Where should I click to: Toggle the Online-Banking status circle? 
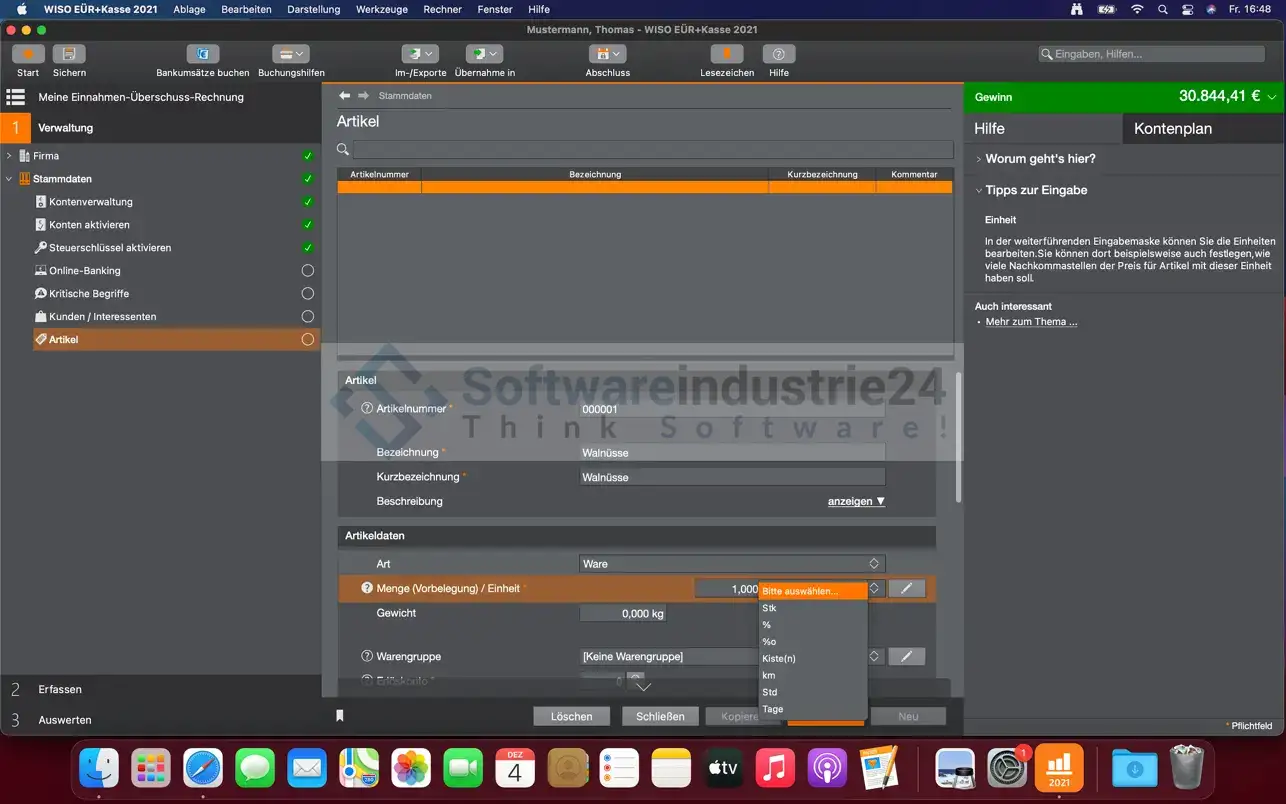(x=307, y=271)
